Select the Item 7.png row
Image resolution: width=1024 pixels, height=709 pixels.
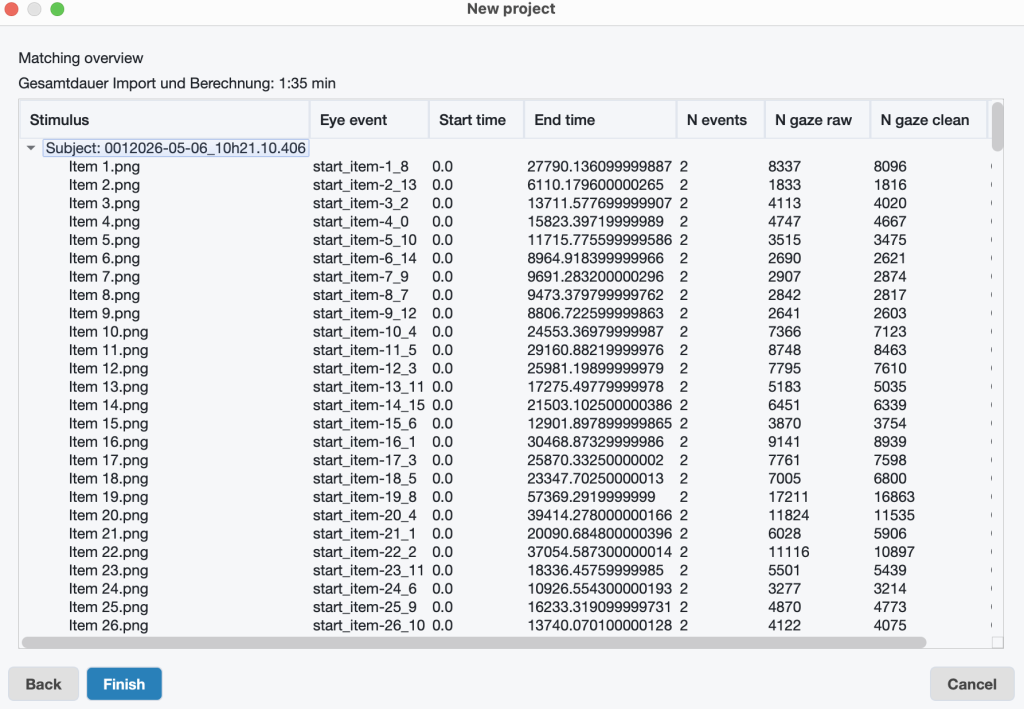pos(504,276)
